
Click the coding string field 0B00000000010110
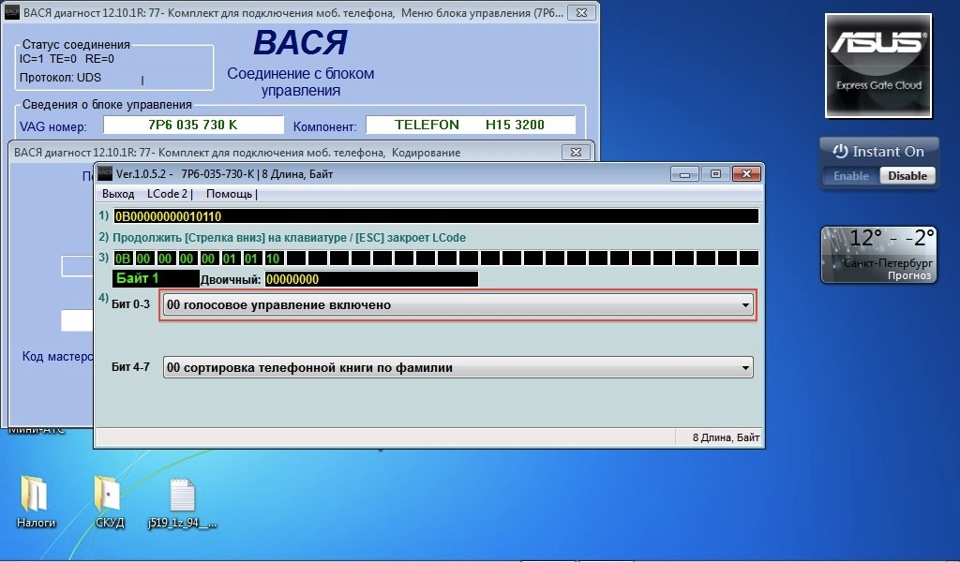pos(435,216)
